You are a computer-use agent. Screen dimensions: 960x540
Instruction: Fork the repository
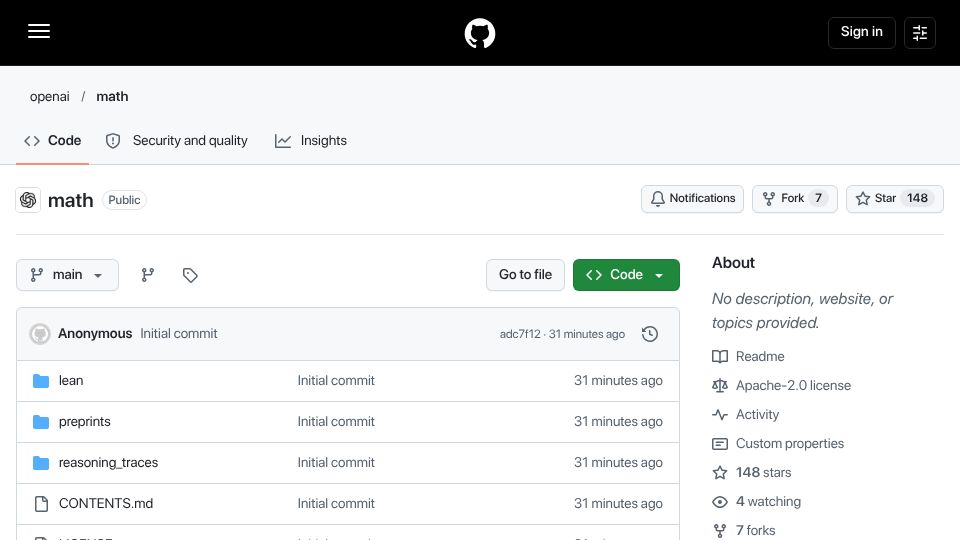tap(795, 199)
